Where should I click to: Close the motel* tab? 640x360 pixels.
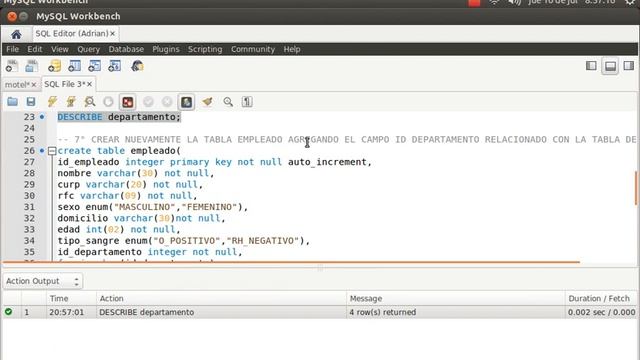(34, 85)
